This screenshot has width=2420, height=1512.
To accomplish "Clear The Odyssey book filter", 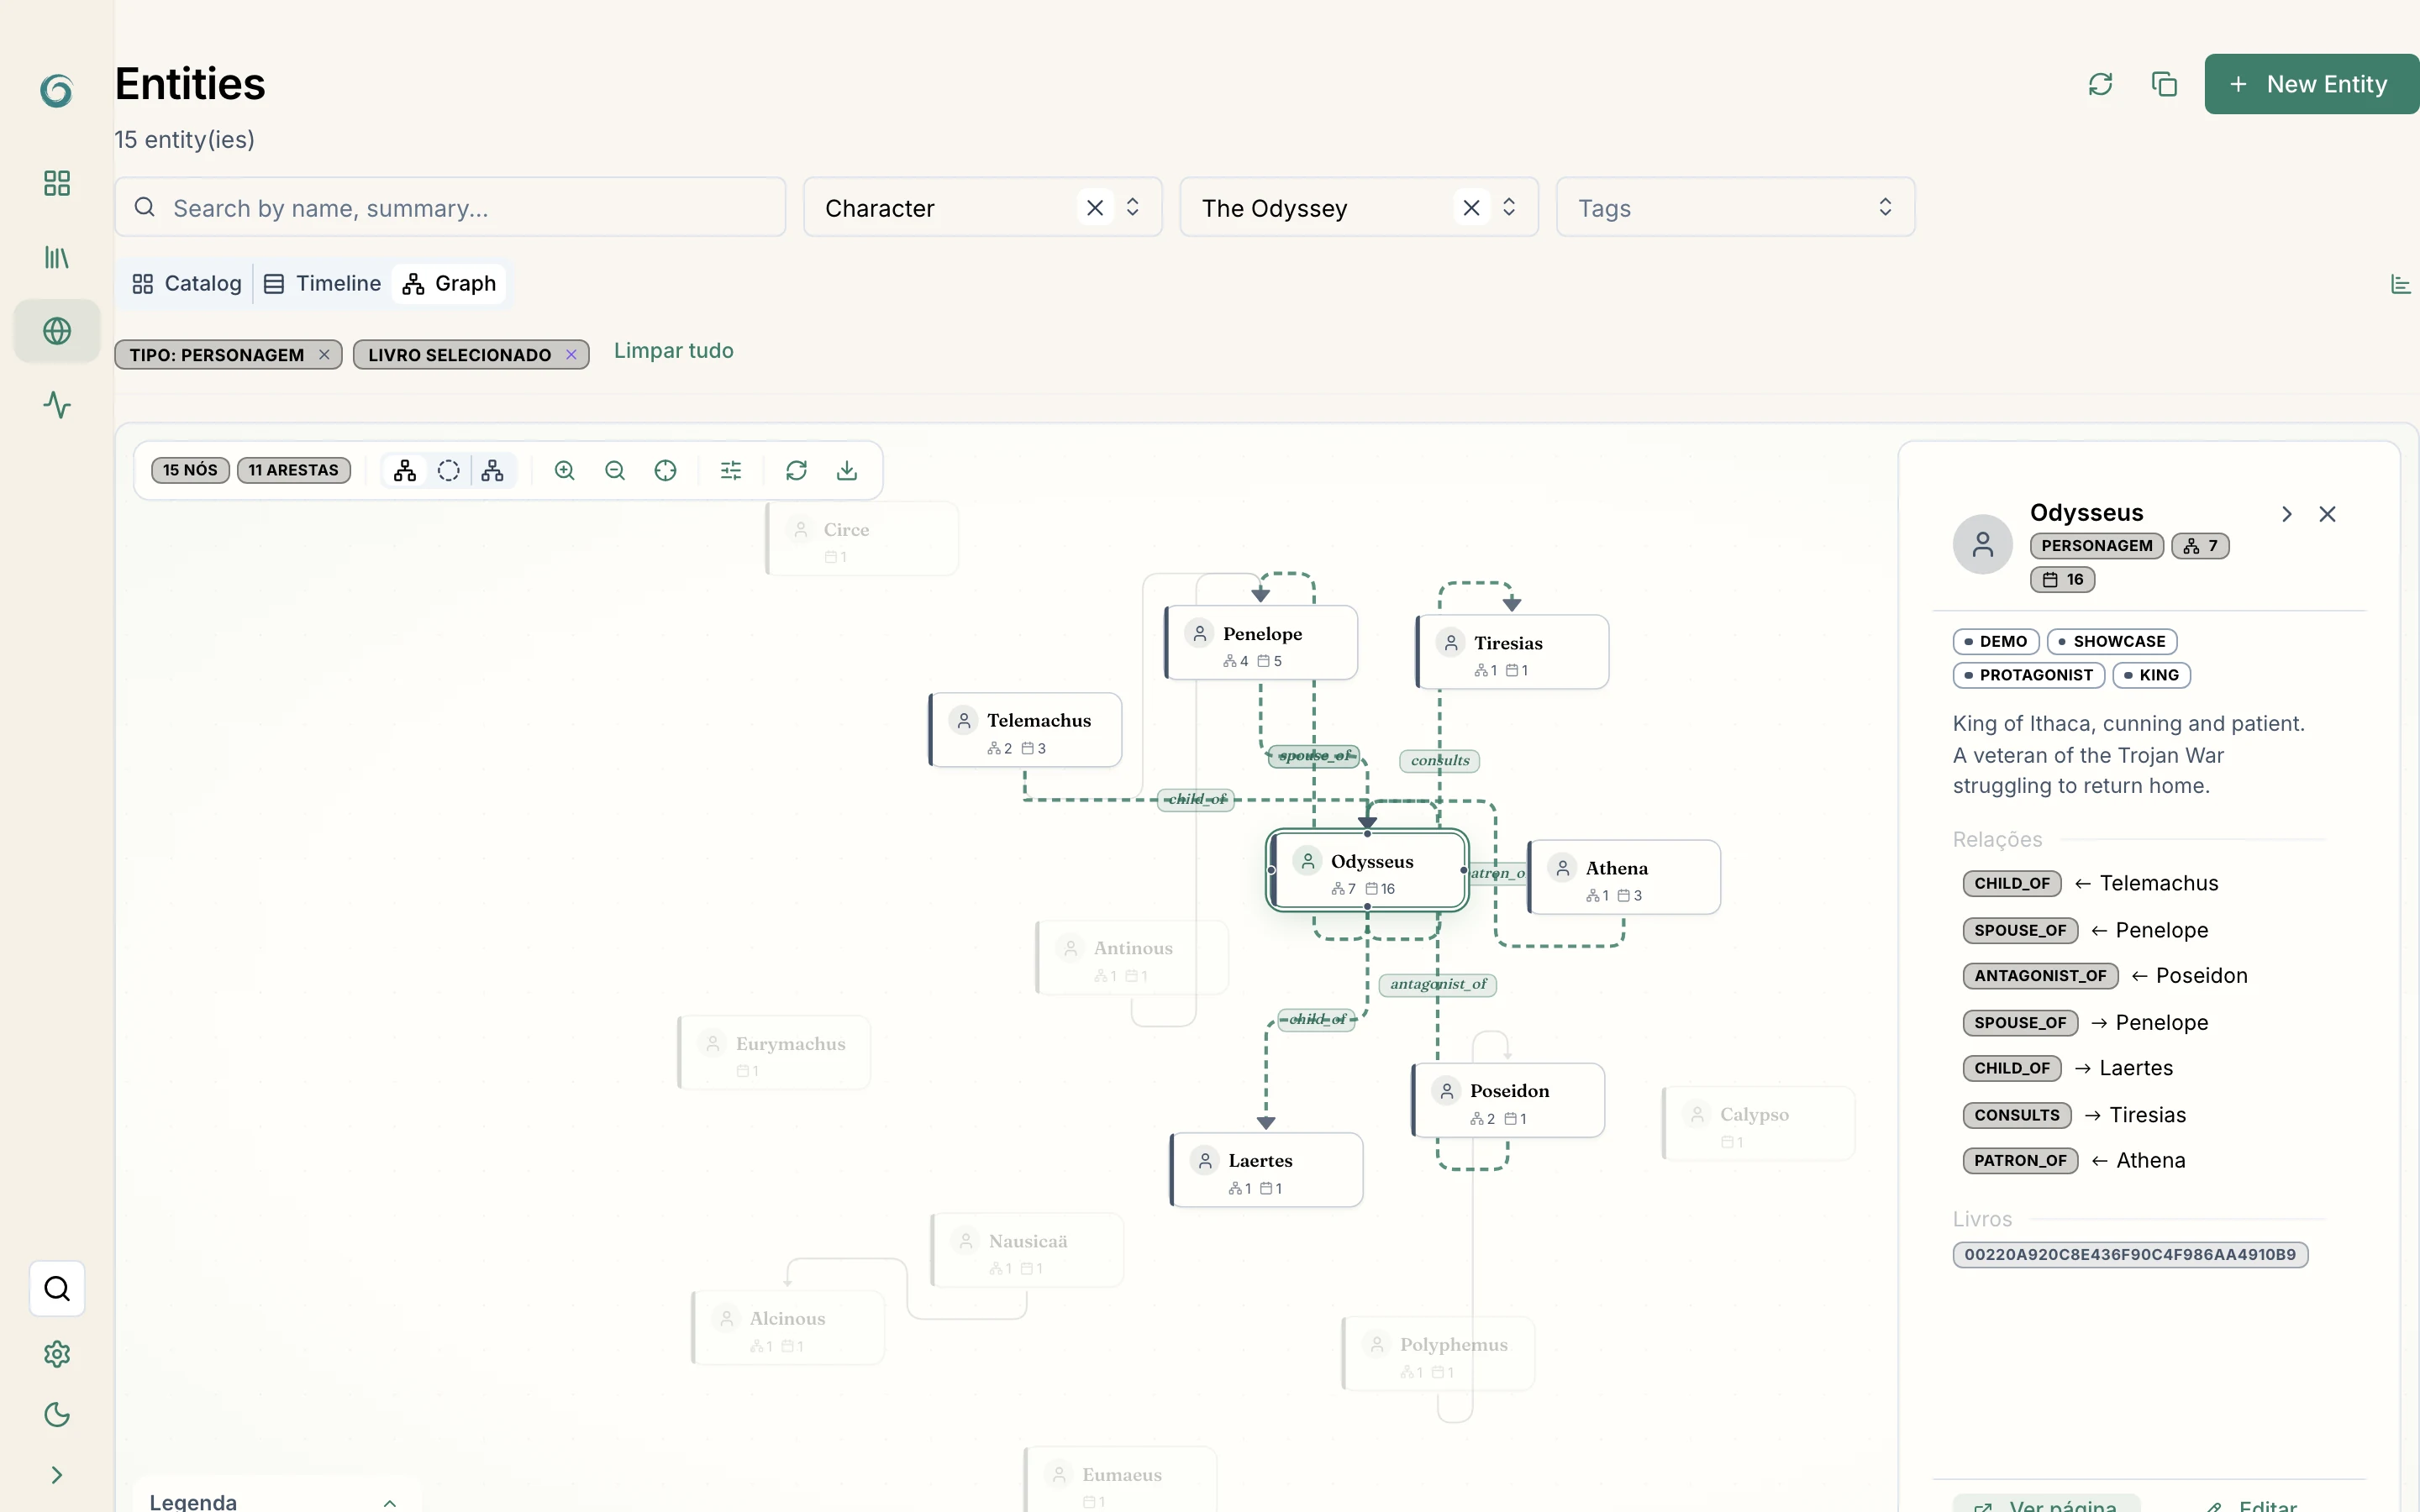I will click(1471, 208).
